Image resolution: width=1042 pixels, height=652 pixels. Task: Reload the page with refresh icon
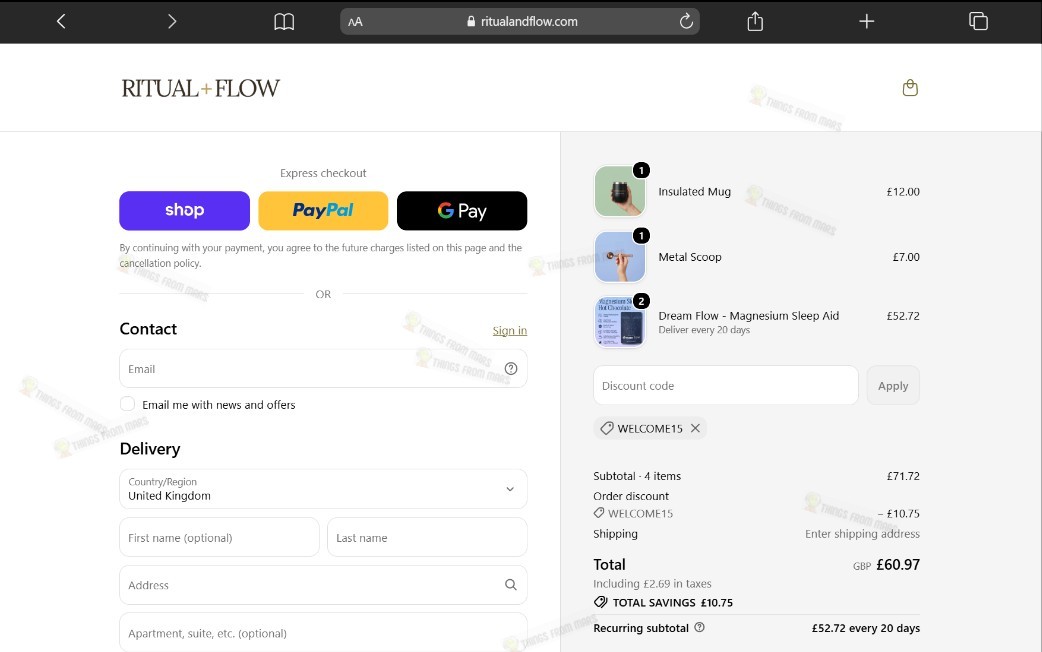click(x=686, y=21)
